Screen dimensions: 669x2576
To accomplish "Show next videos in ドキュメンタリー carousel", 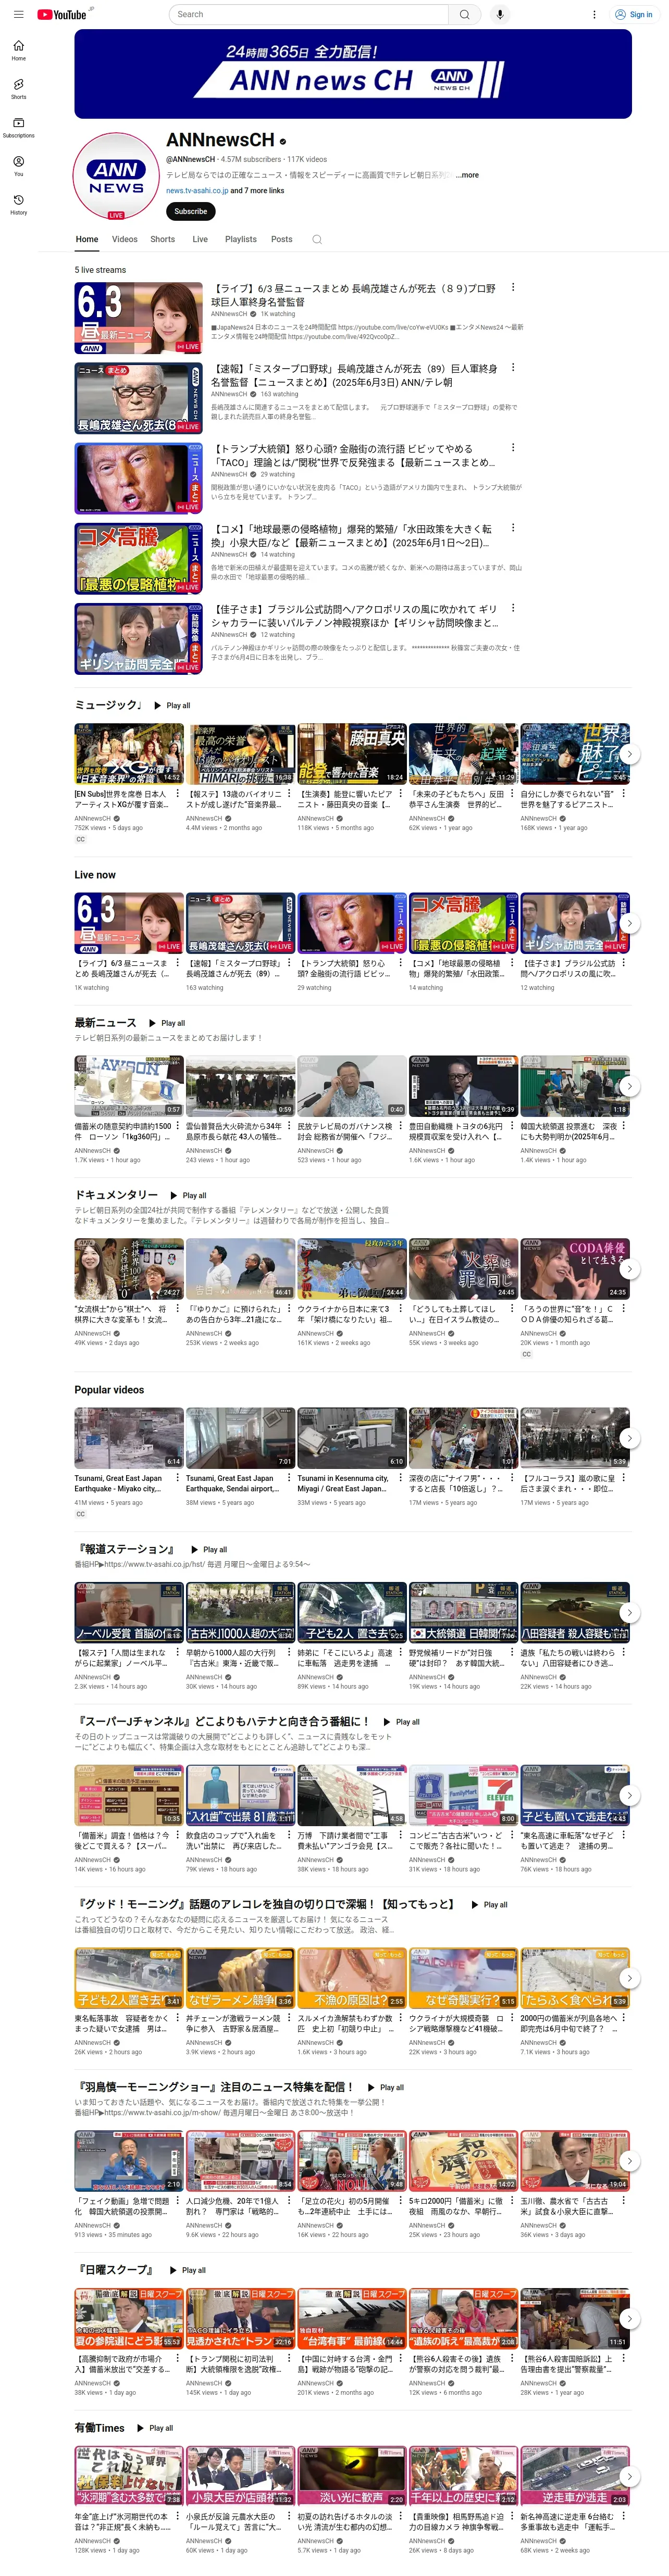I will 628,1269.
